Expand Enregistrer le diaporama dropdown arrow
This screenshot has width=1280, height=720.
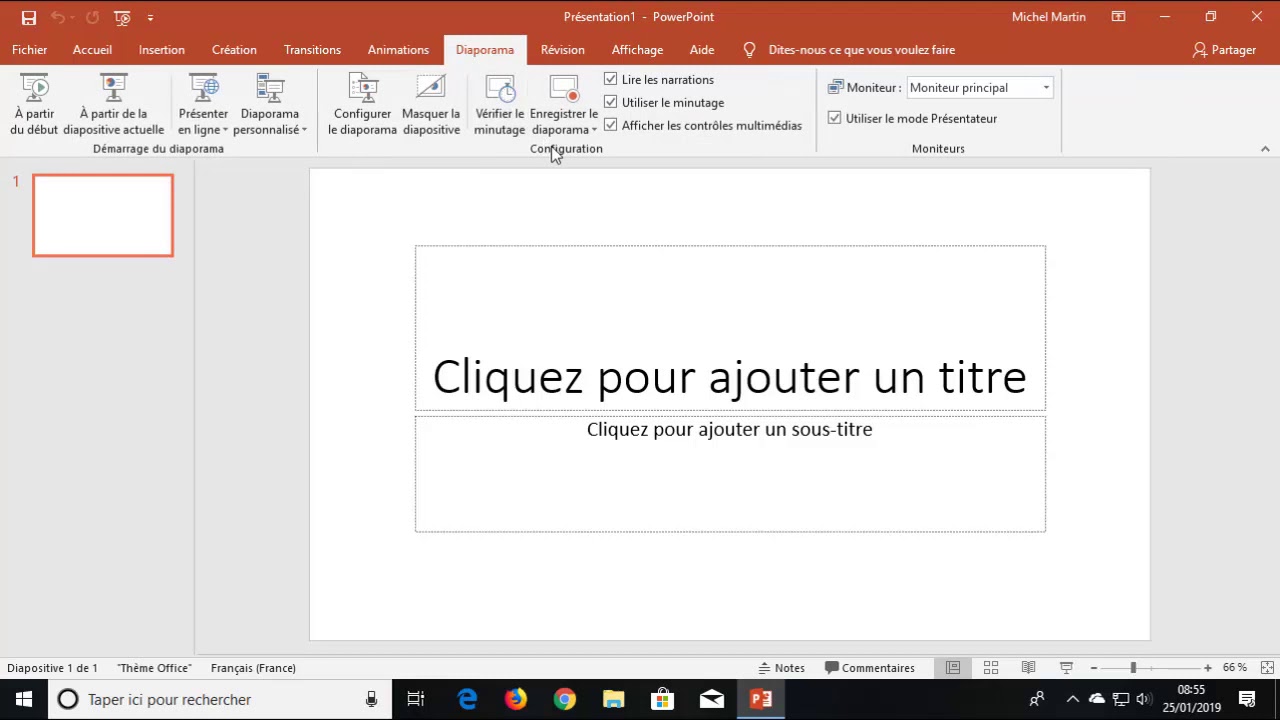(x=594, y=130)
